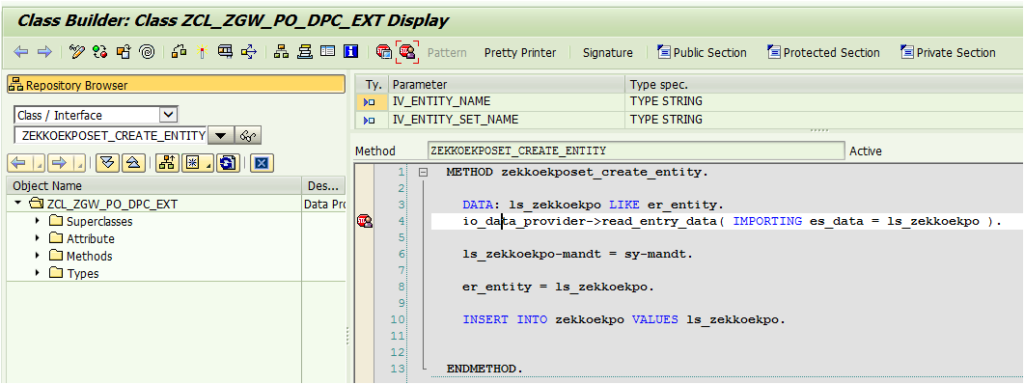Click the Activate matchstick icon

click(202, 53)
